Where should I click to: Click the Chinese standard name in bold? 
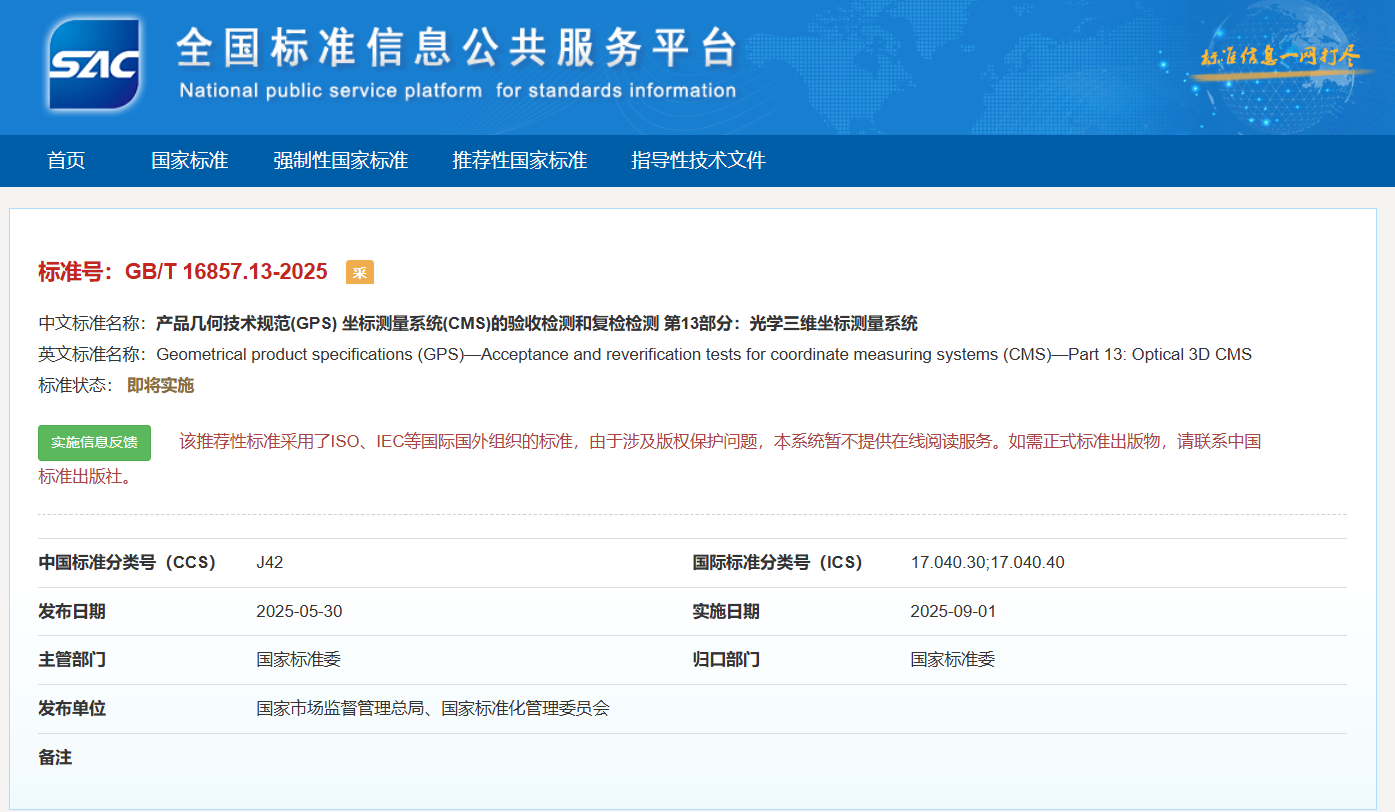536,323
